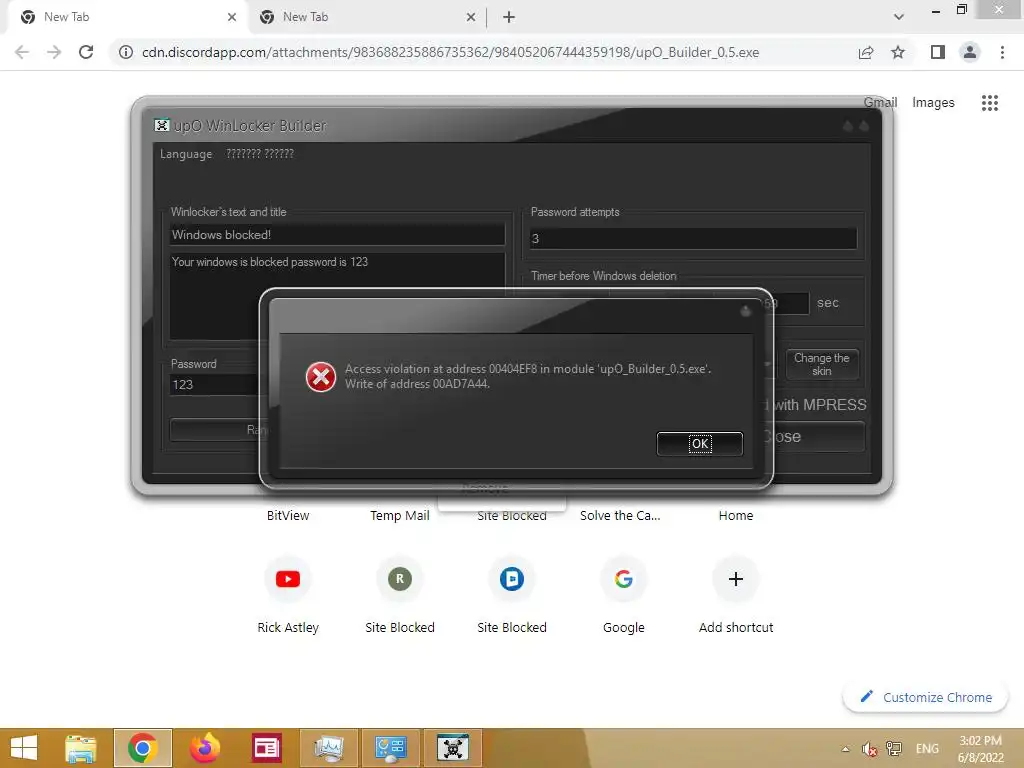Click the Windows blocked! title field

tap(337, 234)
